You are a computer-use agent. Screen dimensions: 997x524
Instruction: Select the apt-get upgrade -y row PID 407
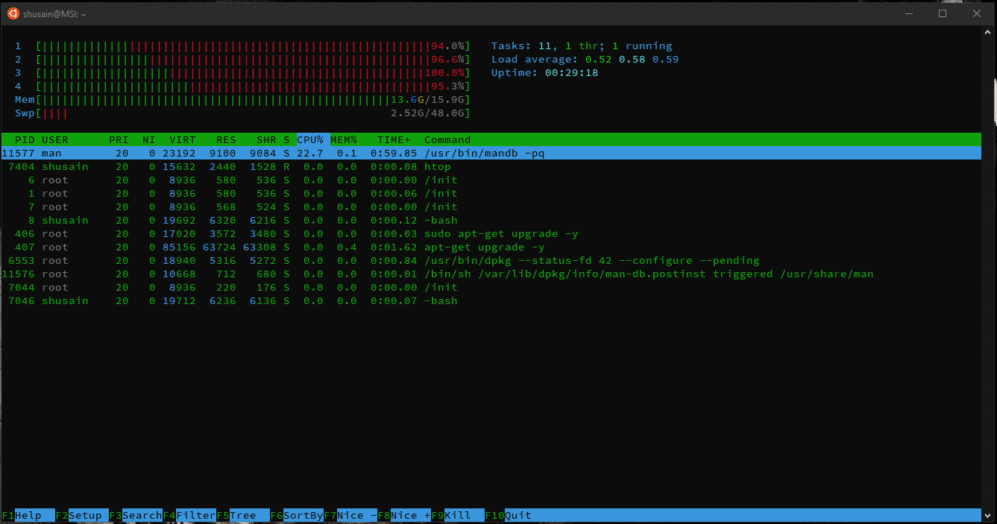coord(491,247)
